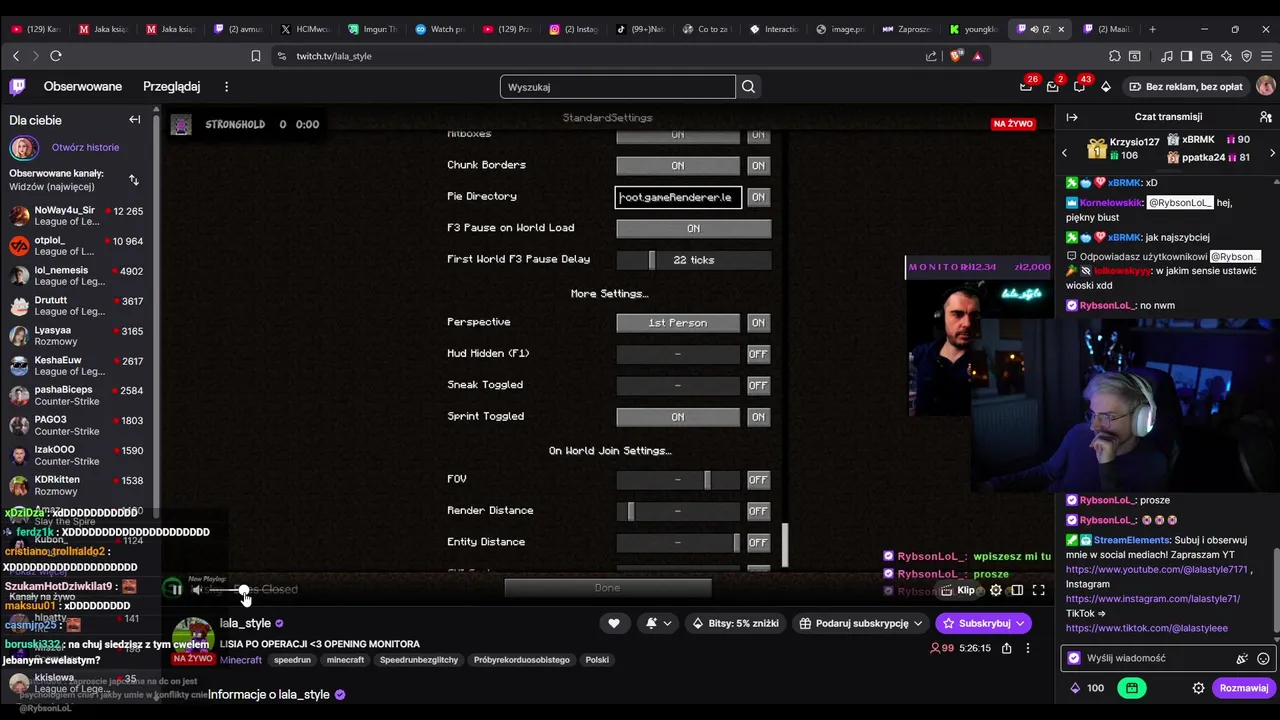Reload the browser page
Screen dimensions: 1280x720
56,56
